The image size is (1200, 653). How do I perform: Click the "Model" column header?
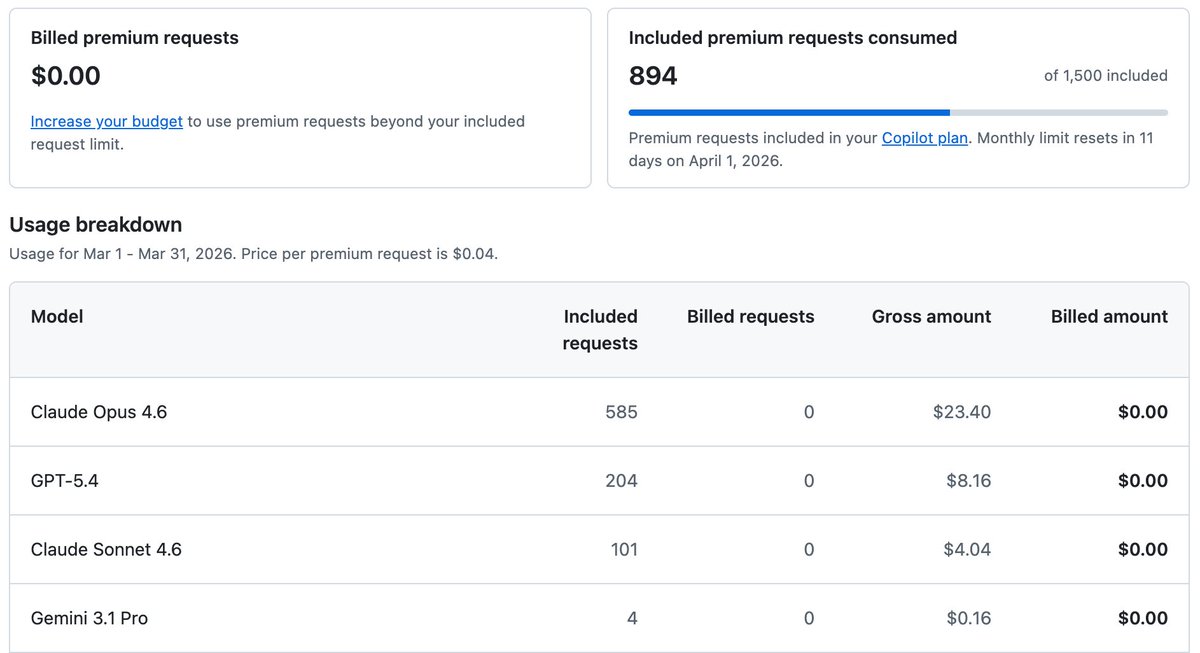pyautogui.click(x=57, y=316)
